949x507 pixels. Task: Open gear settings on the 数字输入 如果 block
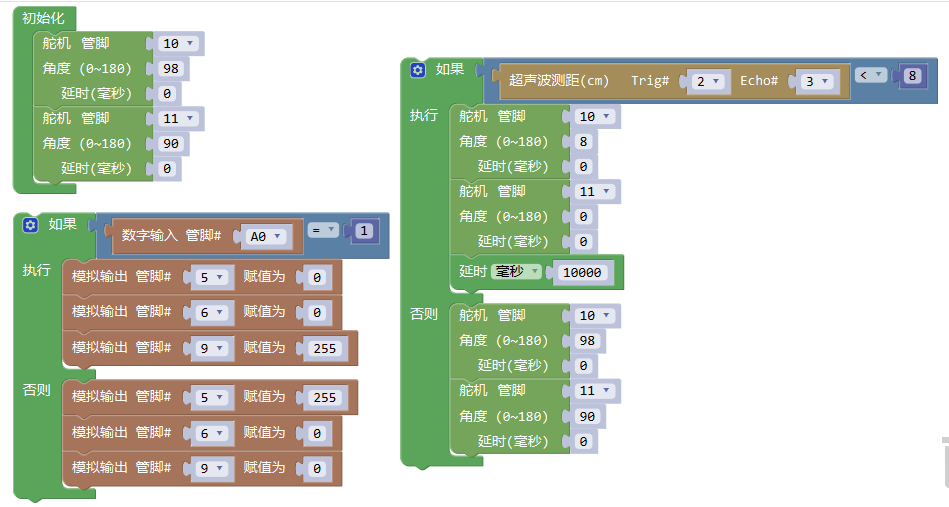pyautogui.click(x=30, y=225)
